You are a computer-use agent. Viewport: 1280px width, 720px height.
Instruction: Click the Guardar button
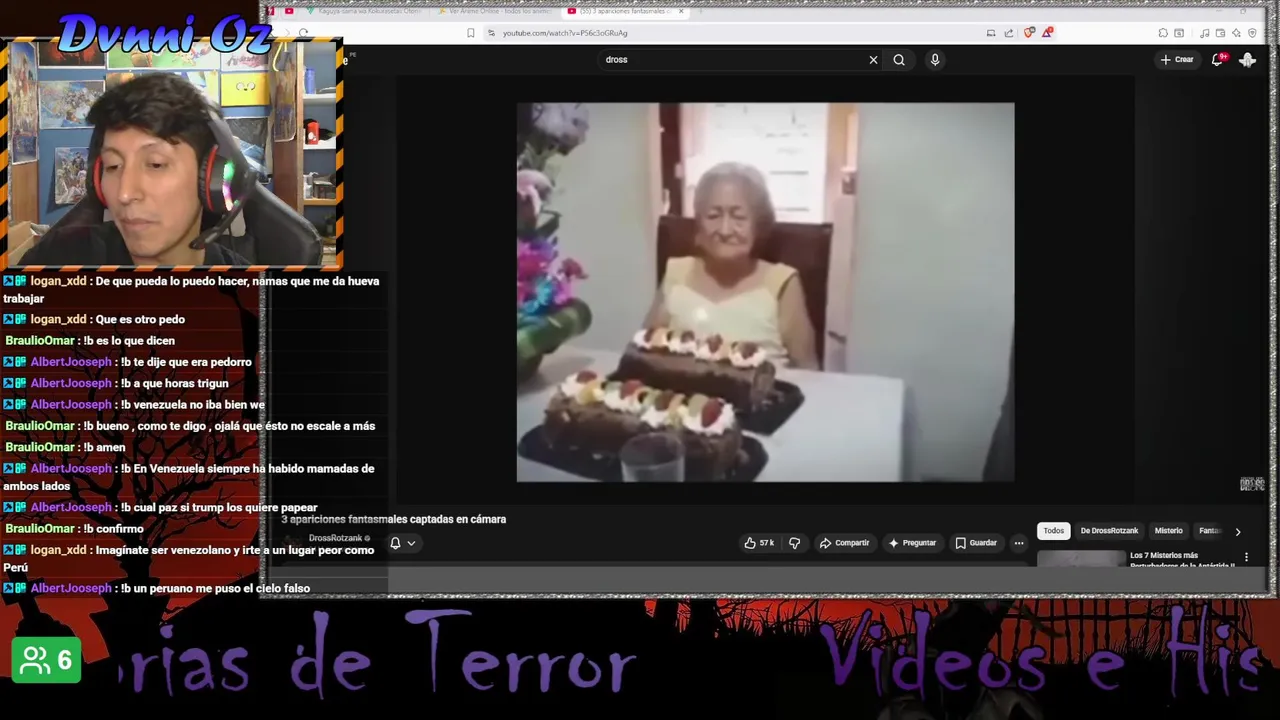[x=976, y=543]
